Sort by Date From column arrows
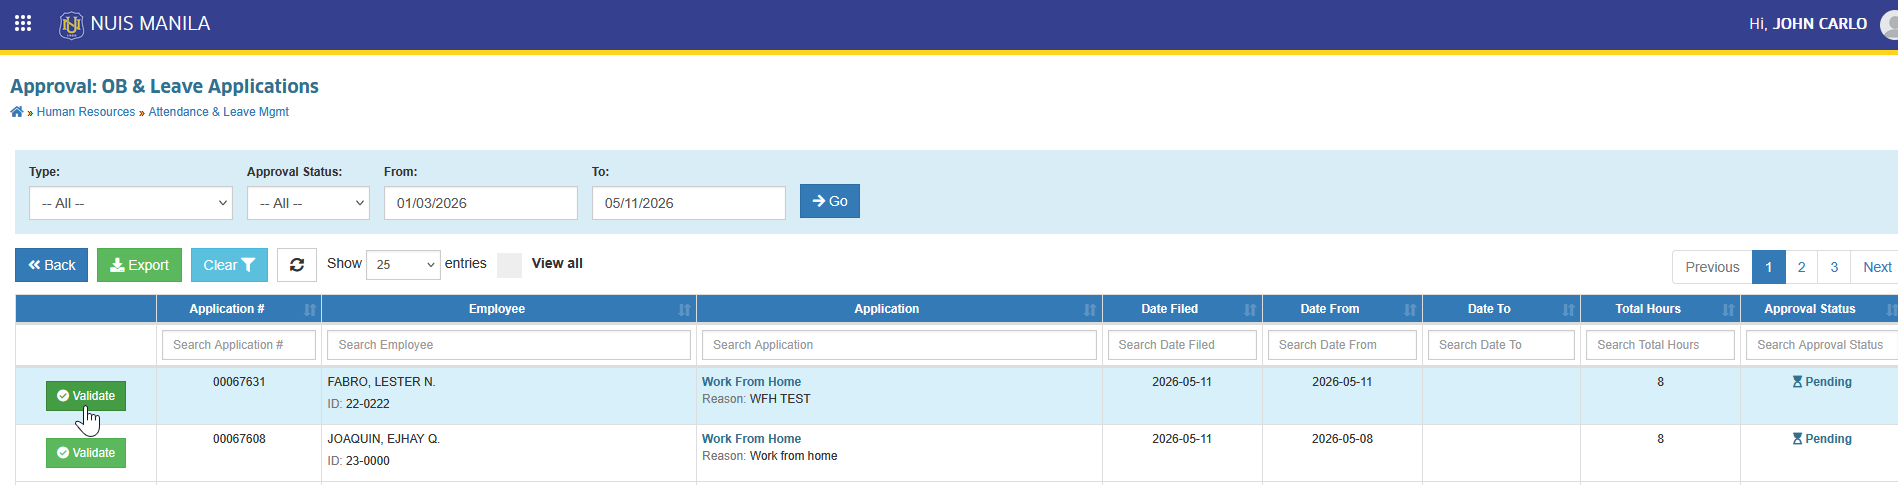This screenshot has height=485, width=1898. [1410, 310]
